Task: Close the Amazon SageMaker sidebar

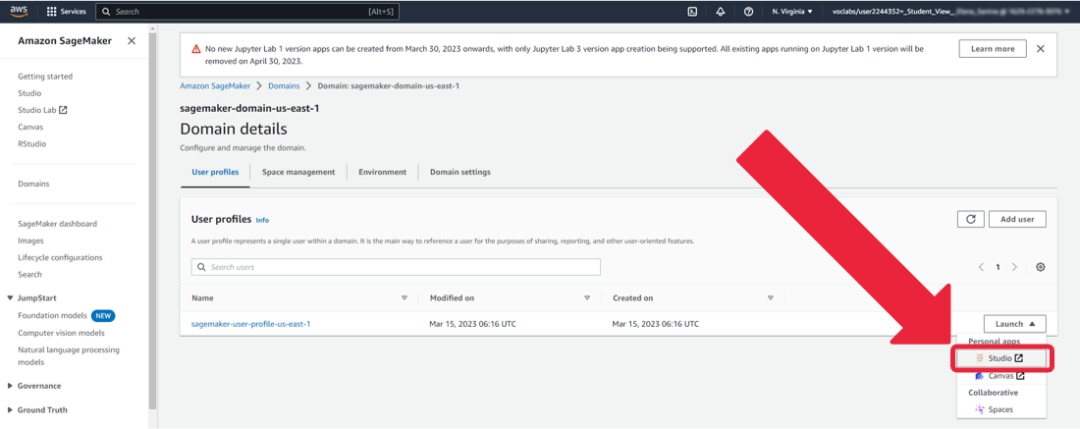Action: click(132, 41)
